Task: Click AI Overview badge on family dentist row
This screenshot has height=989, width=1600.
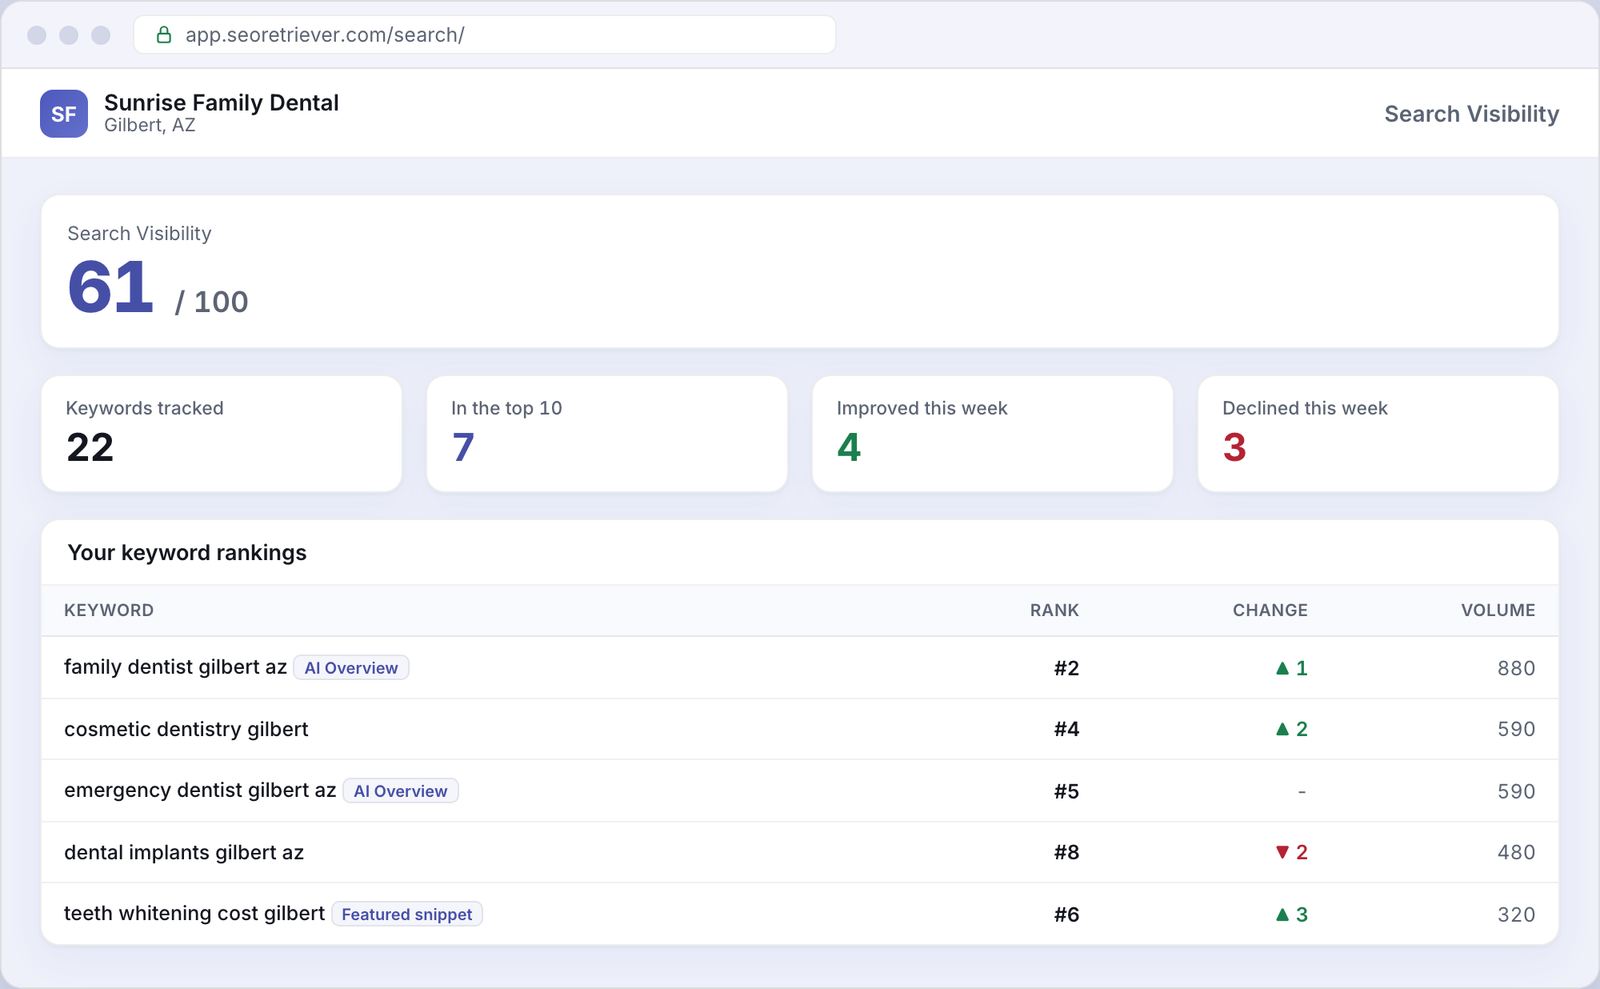Action: pyautogui.click(x=351, y=668)
